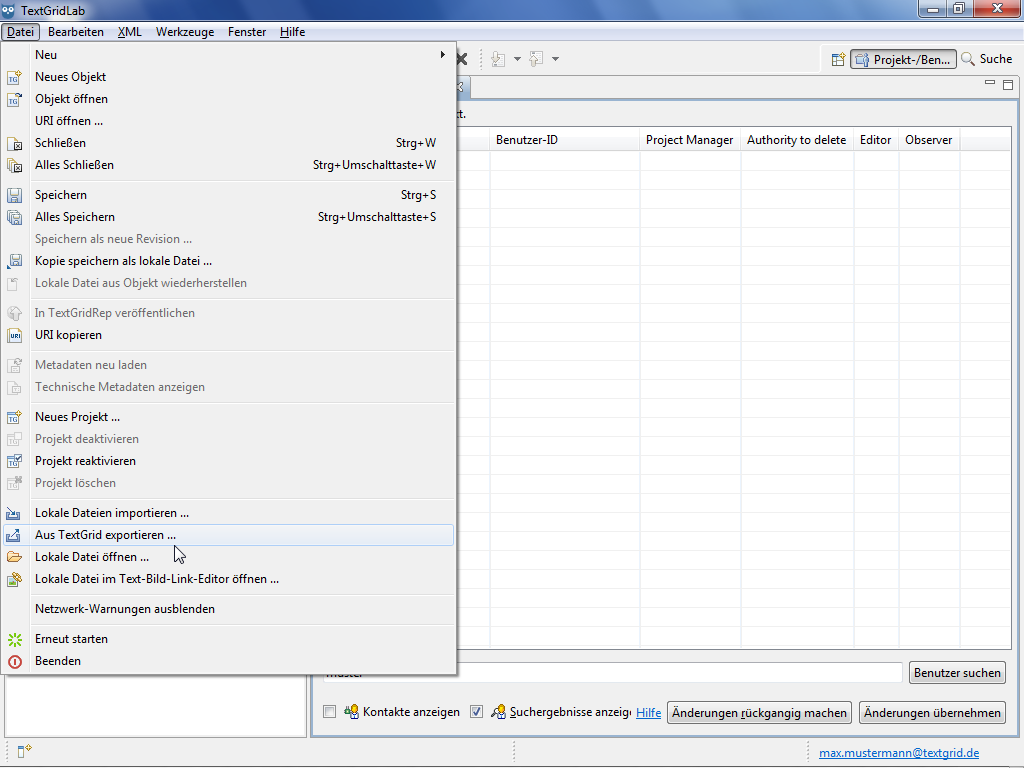Uncheck the Suchergebnisse anzeigen checkbox
Screen dimensions: 1024x768
tap(477, 712)
